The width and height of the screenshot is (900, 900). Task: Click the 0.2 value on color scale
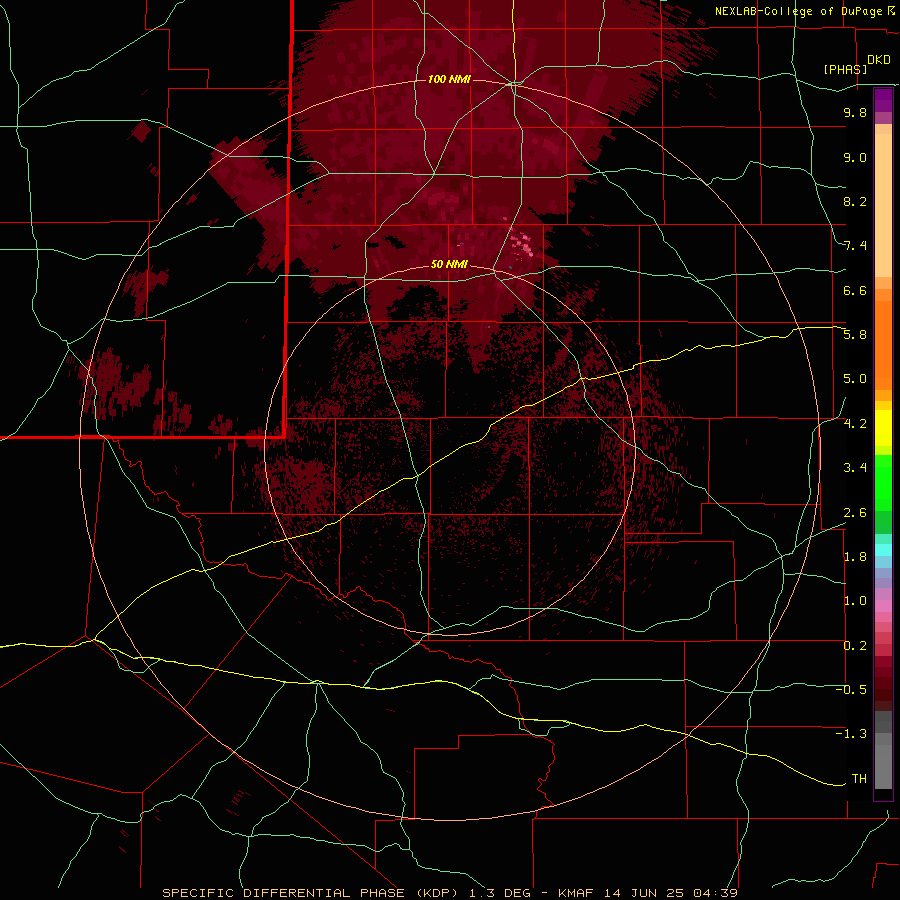tap(855, 646)
